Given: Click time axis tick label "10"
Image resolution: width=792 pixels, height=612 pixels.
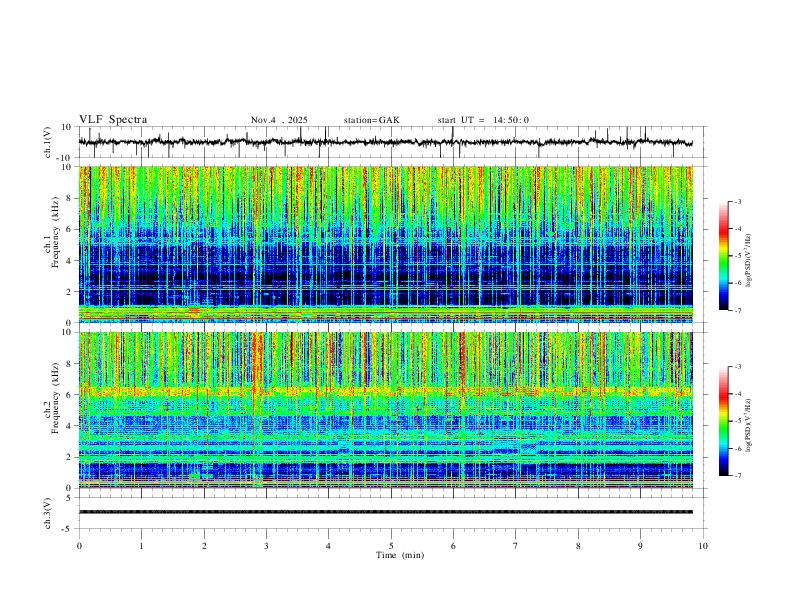Looking at the screenshot, I should (x=703, y=546).
